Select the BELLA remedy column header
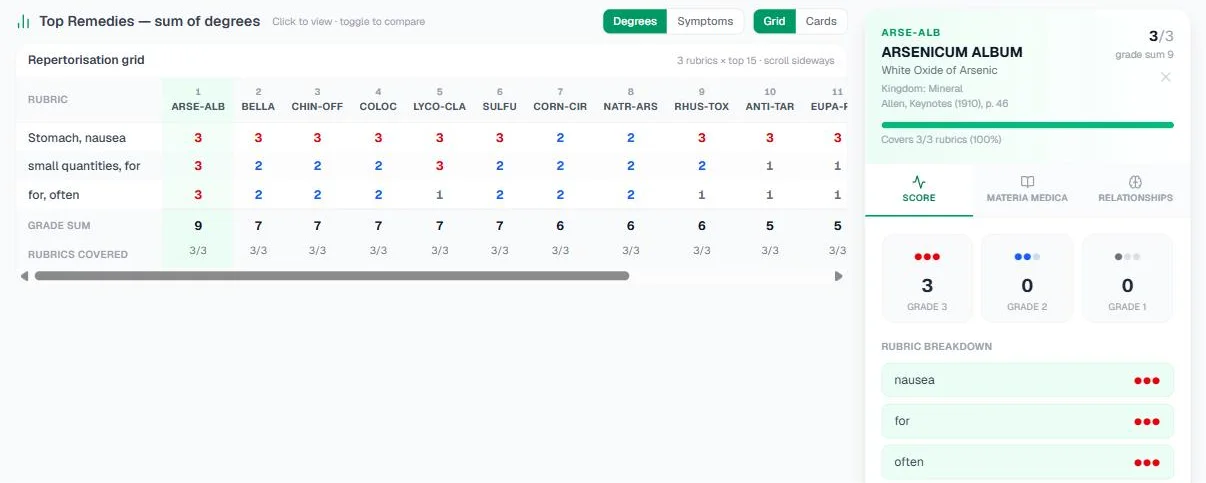This screenshot has width=1206, height=483. pos(258,100)
